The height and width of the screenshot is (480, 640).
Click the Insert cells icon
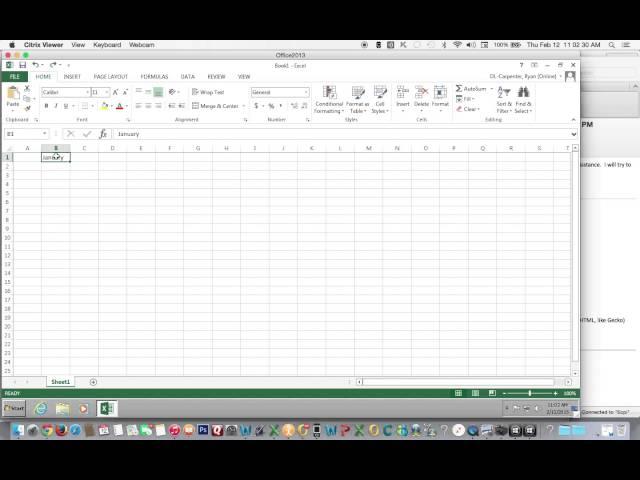pyautogui.click(x=403, y=92)
